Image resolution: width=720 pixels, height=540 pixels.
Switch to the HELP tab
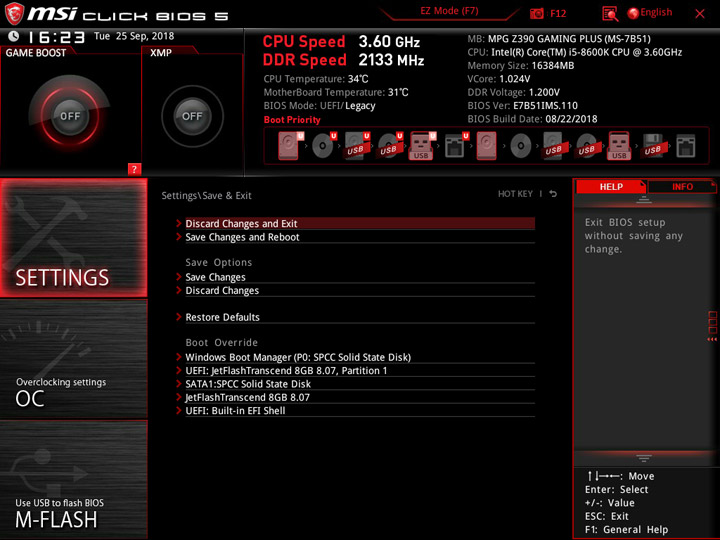611,186
